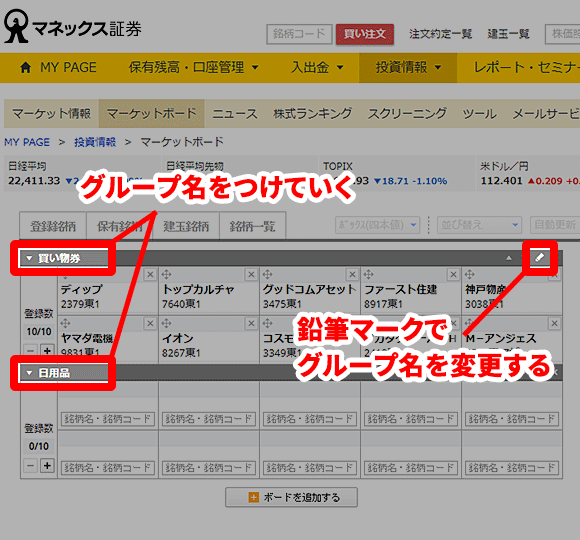Viewport: 580px width, 540px height.
Task: Open 並び替え sort dropdown
Action: click(479, 225)
